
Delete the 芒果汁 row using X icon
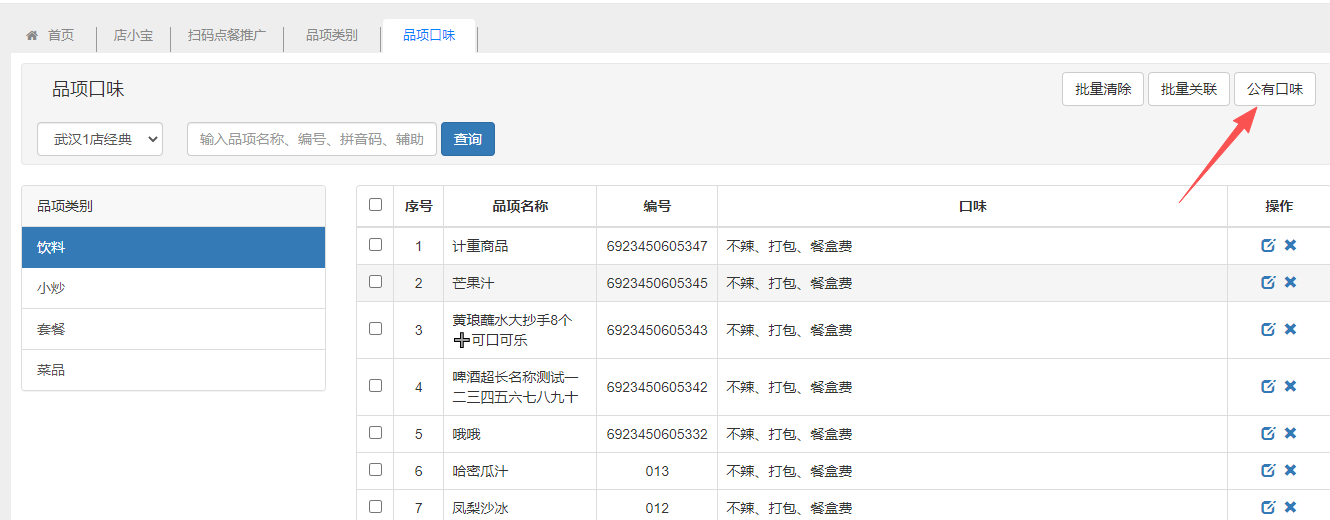coord(1290,283)
